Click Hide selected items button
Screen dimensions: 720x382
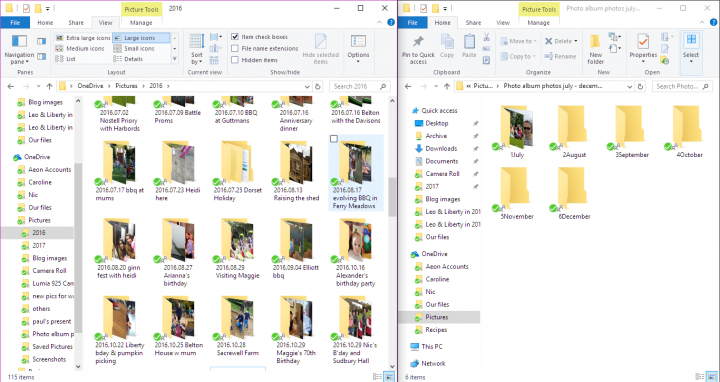point(321,49)
